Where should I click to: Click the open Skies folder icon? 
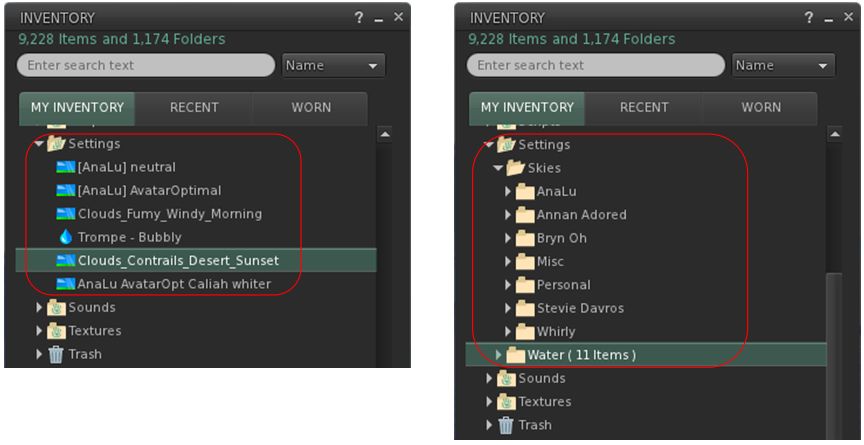point(516,168)
